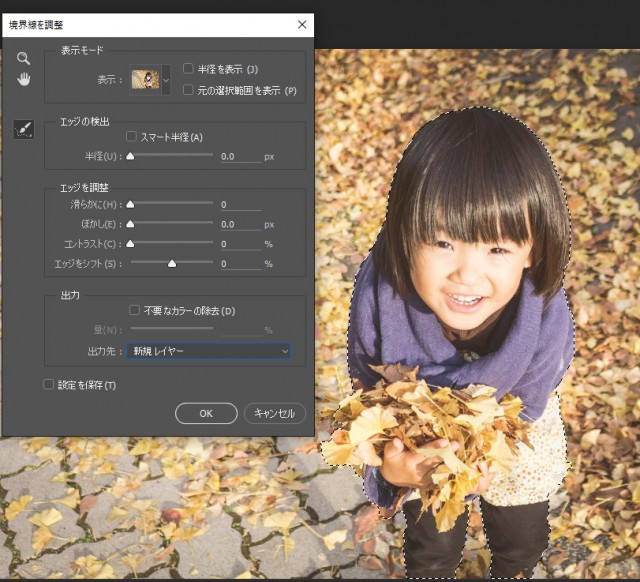Check the 不要なカラーの除去 (D) option
Image resolution: width=640 pixels, height=582 pixels.
tap(135, 311)
